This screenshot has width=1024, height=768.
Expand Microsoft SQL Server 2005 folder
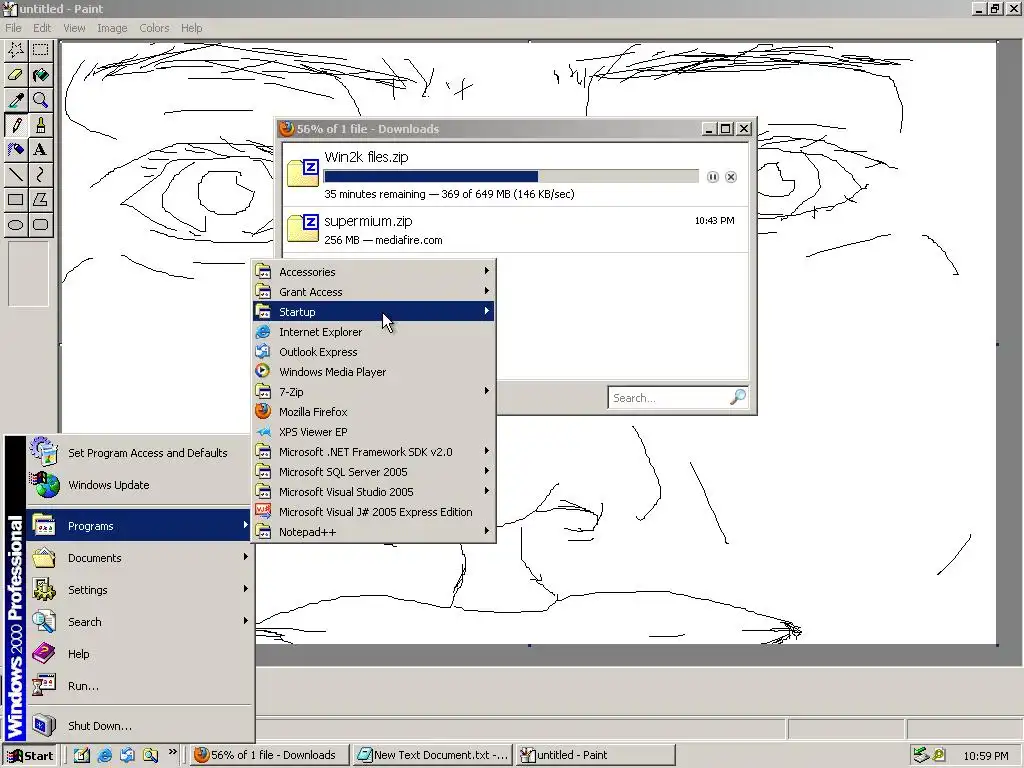coord(374,472)
